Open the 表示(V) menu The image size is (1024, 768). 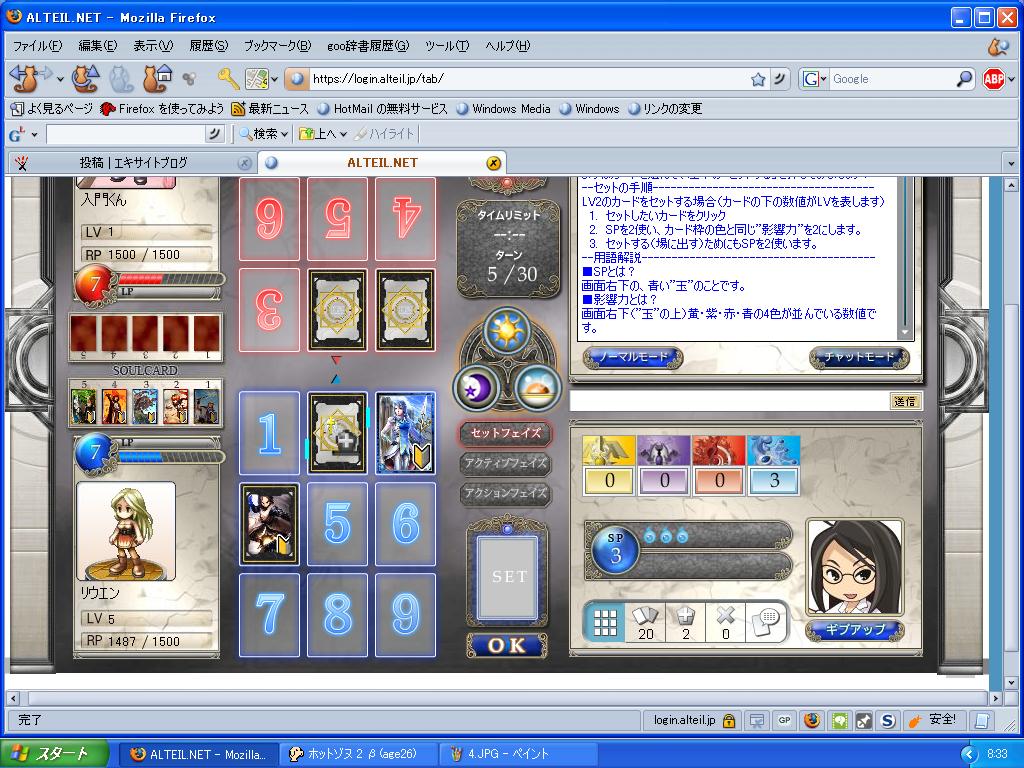[153, 46]
